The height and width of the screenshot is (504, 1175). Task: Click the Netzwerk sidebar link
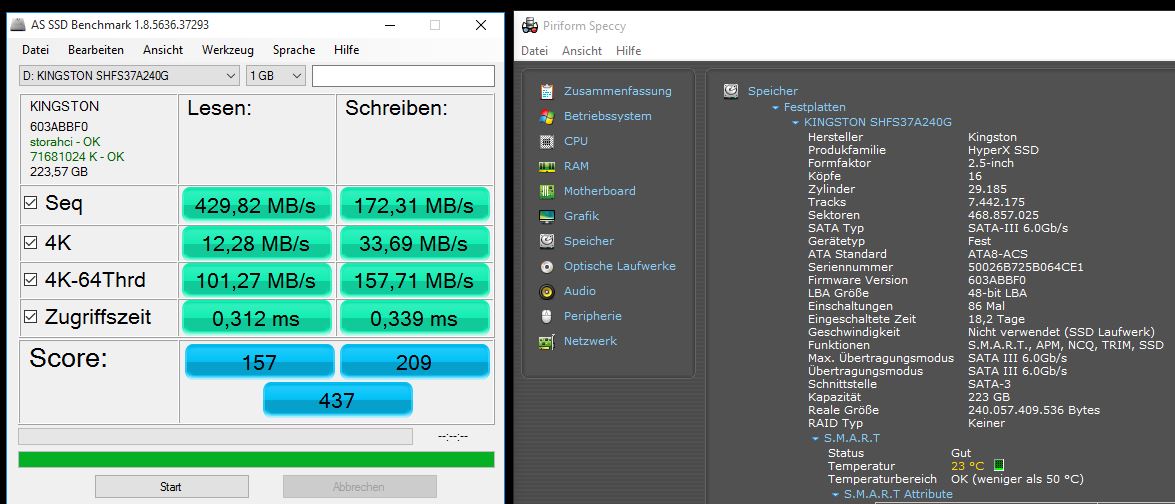click(590, 341)
